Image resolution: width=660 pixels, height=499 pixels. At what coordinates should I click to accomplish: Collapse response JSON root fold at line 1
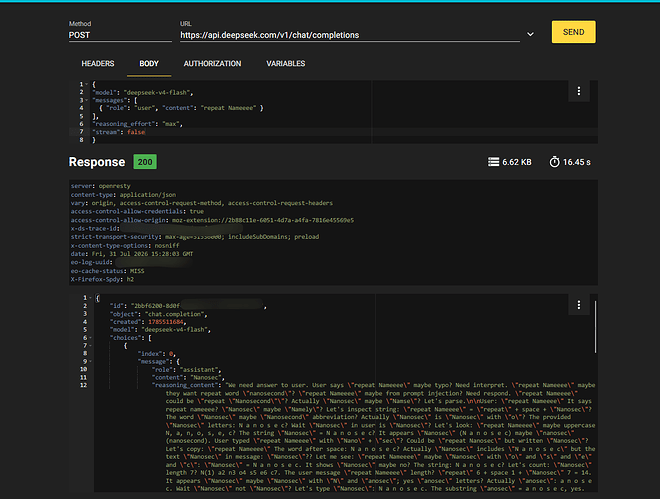(x=90, y=298)
